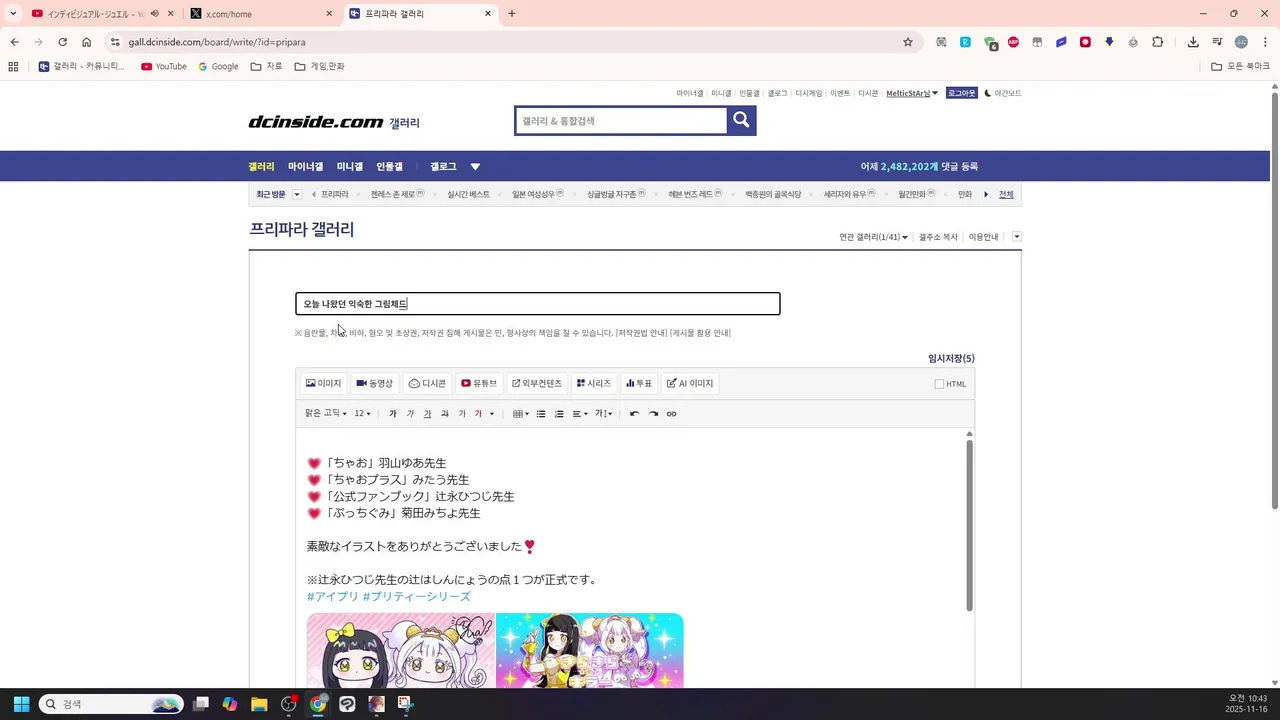1280x720 pixels.
Task: Toggle underline text formatting
Action: [427, 414]
